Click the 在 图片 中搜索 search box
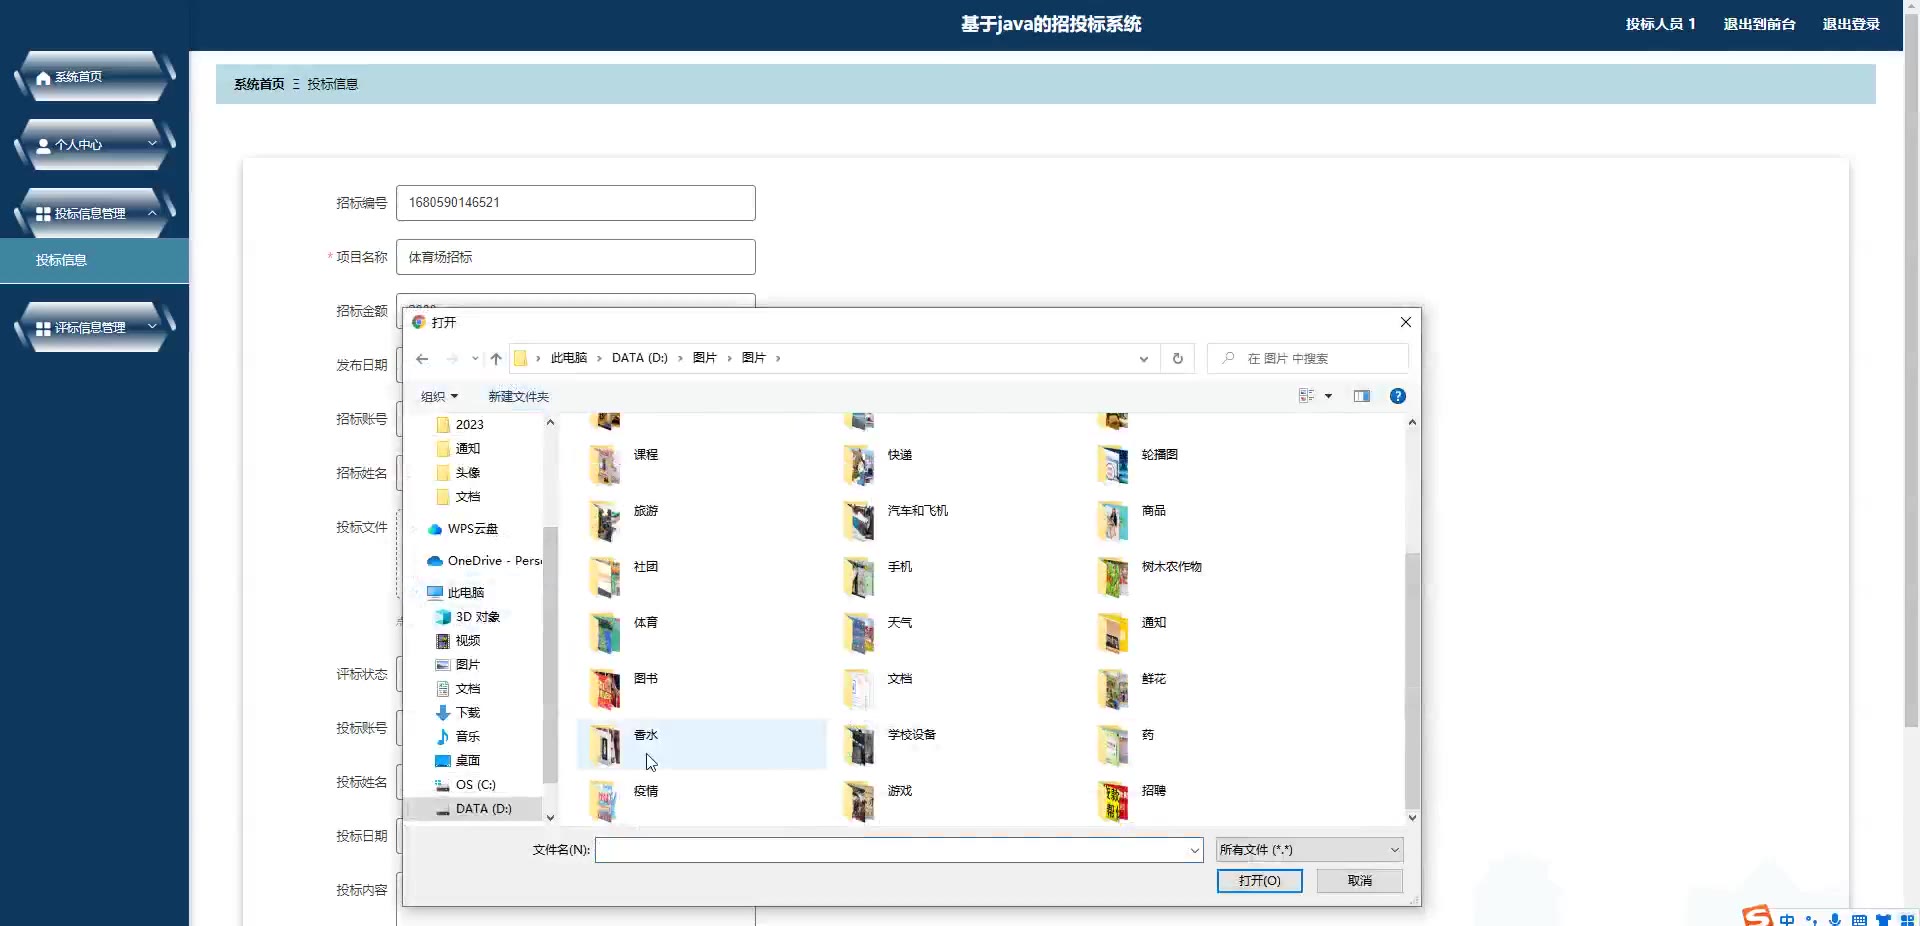 tap(1308, 358)
